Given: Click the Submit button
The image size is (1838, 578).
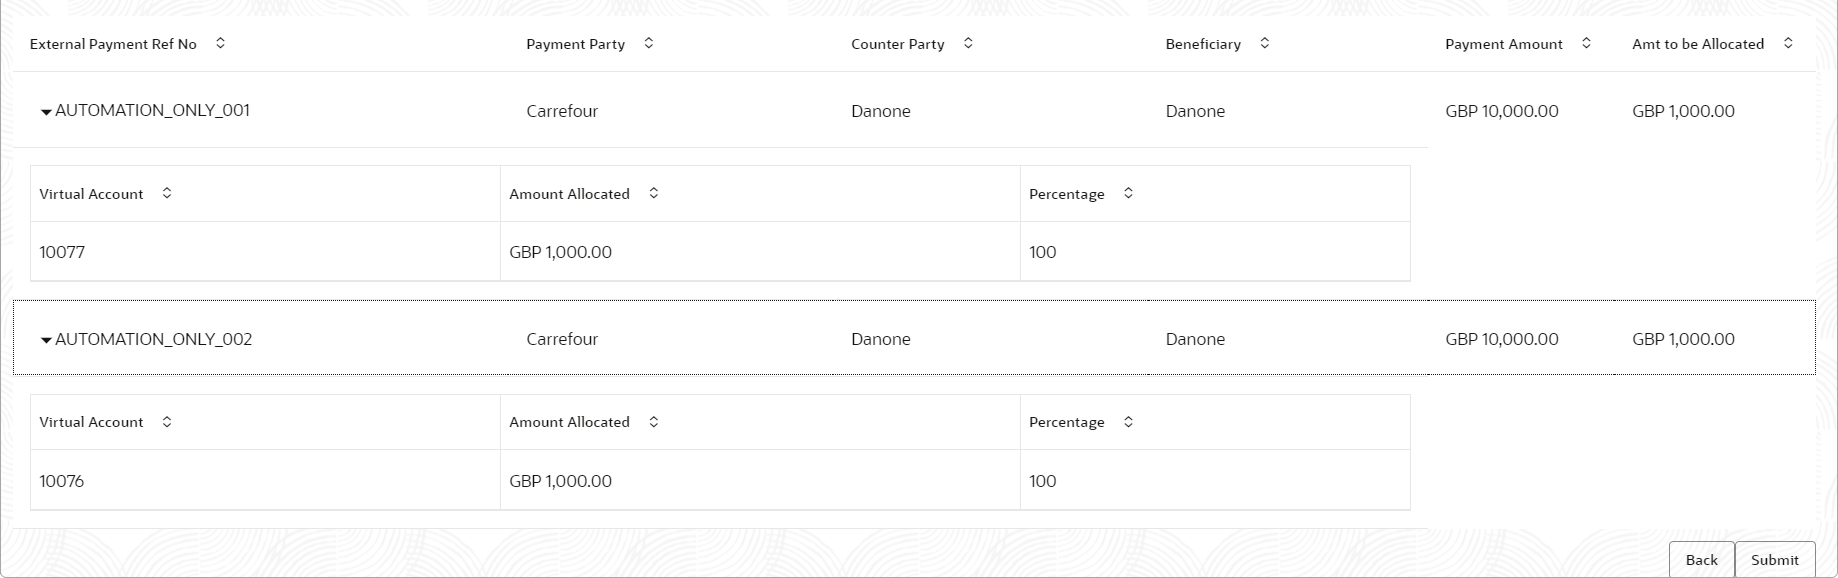Looking at the screenshot, I should tap(1775, 560).
